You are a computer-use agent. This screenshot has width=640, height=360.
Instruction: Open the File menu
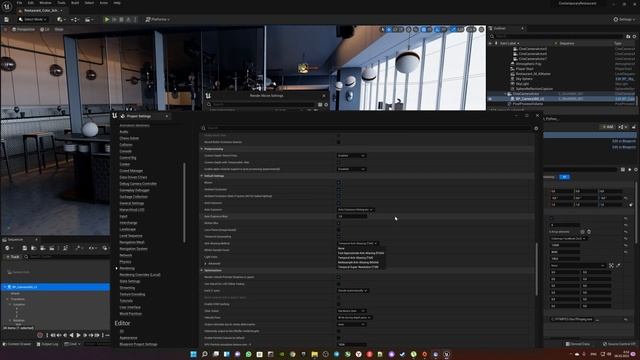coord(19,2)
